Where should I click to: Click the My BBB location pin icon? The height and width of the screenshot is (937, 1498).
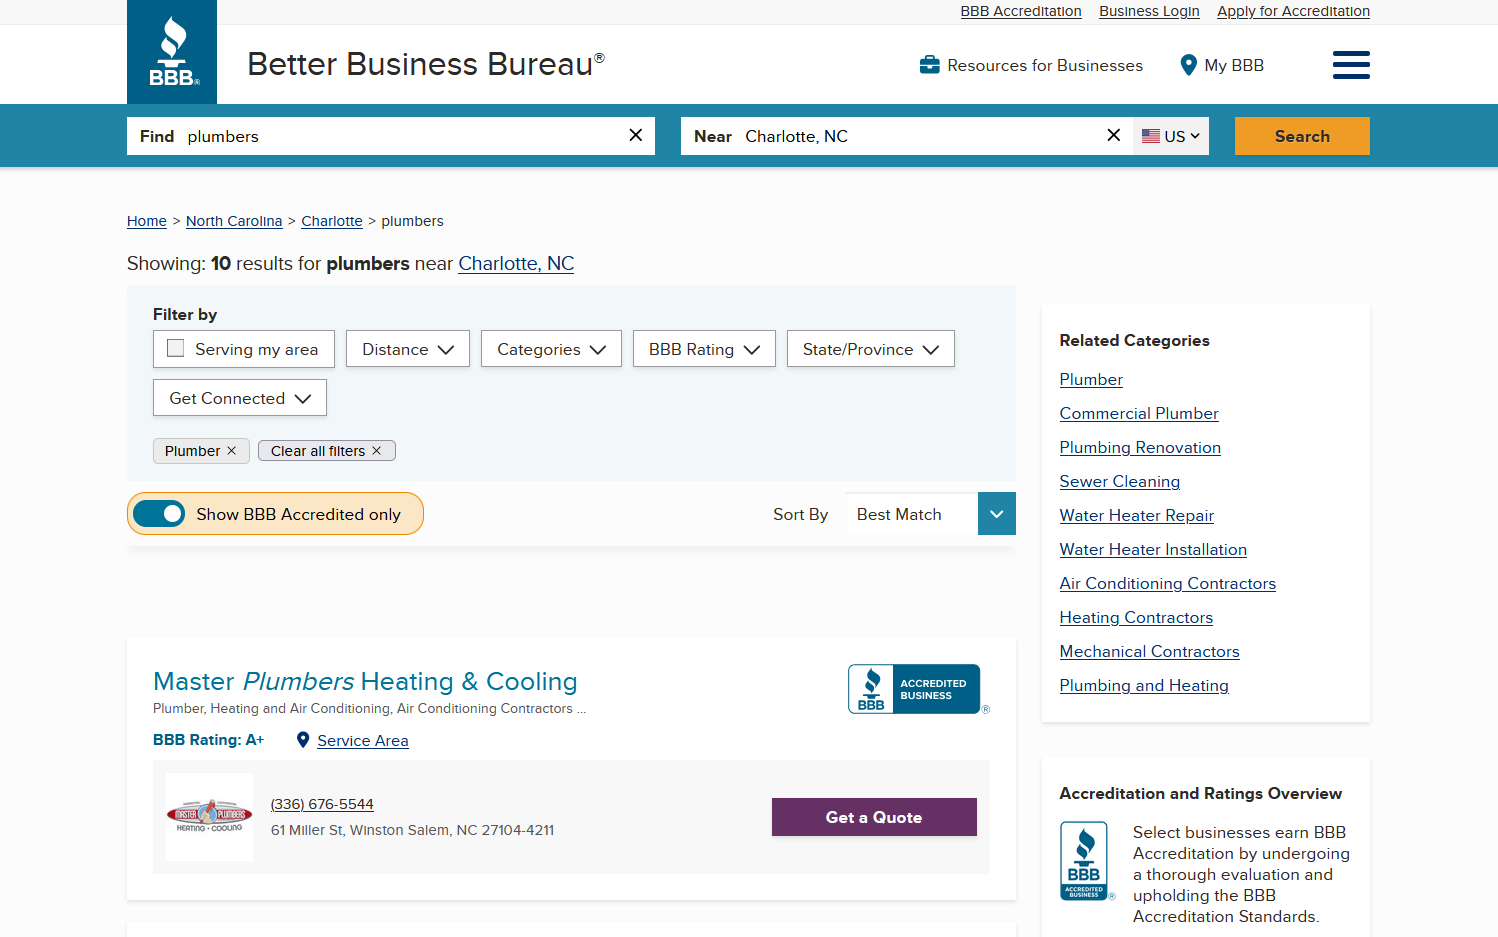pos(1188,64)
